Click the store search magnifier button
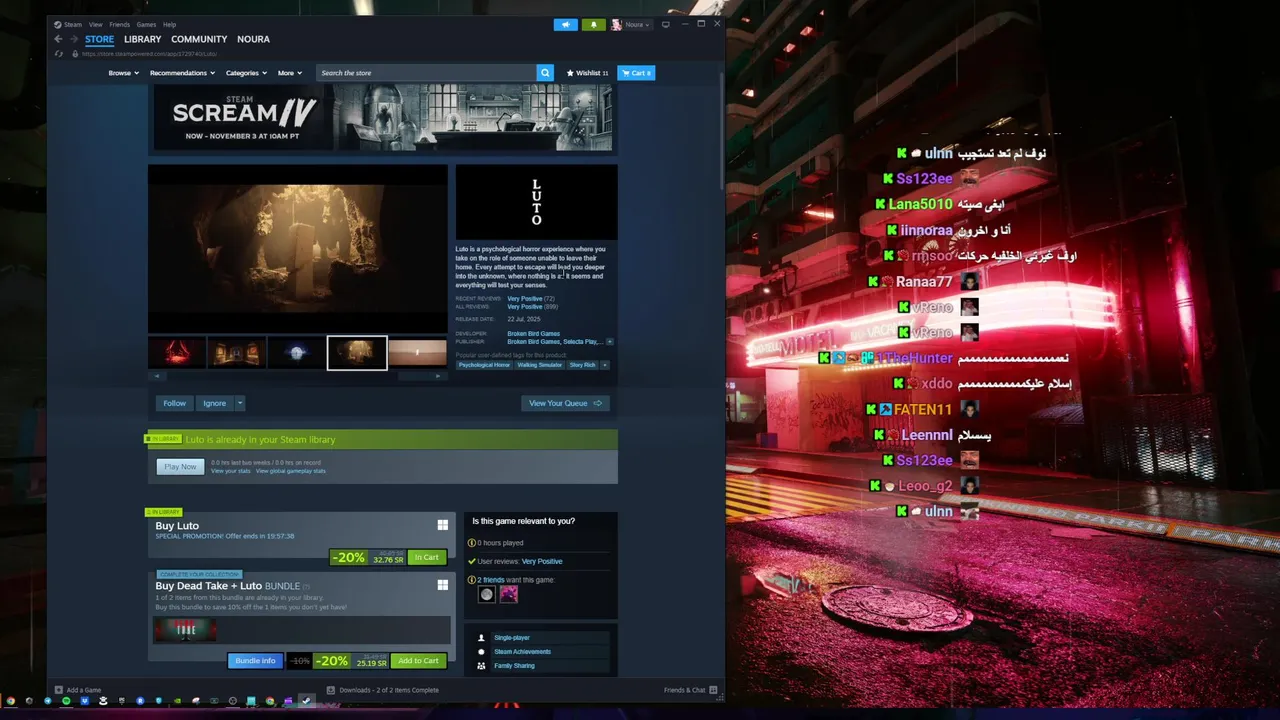The width and height of the screenshot is (1280, 720). tap(545, 73)
